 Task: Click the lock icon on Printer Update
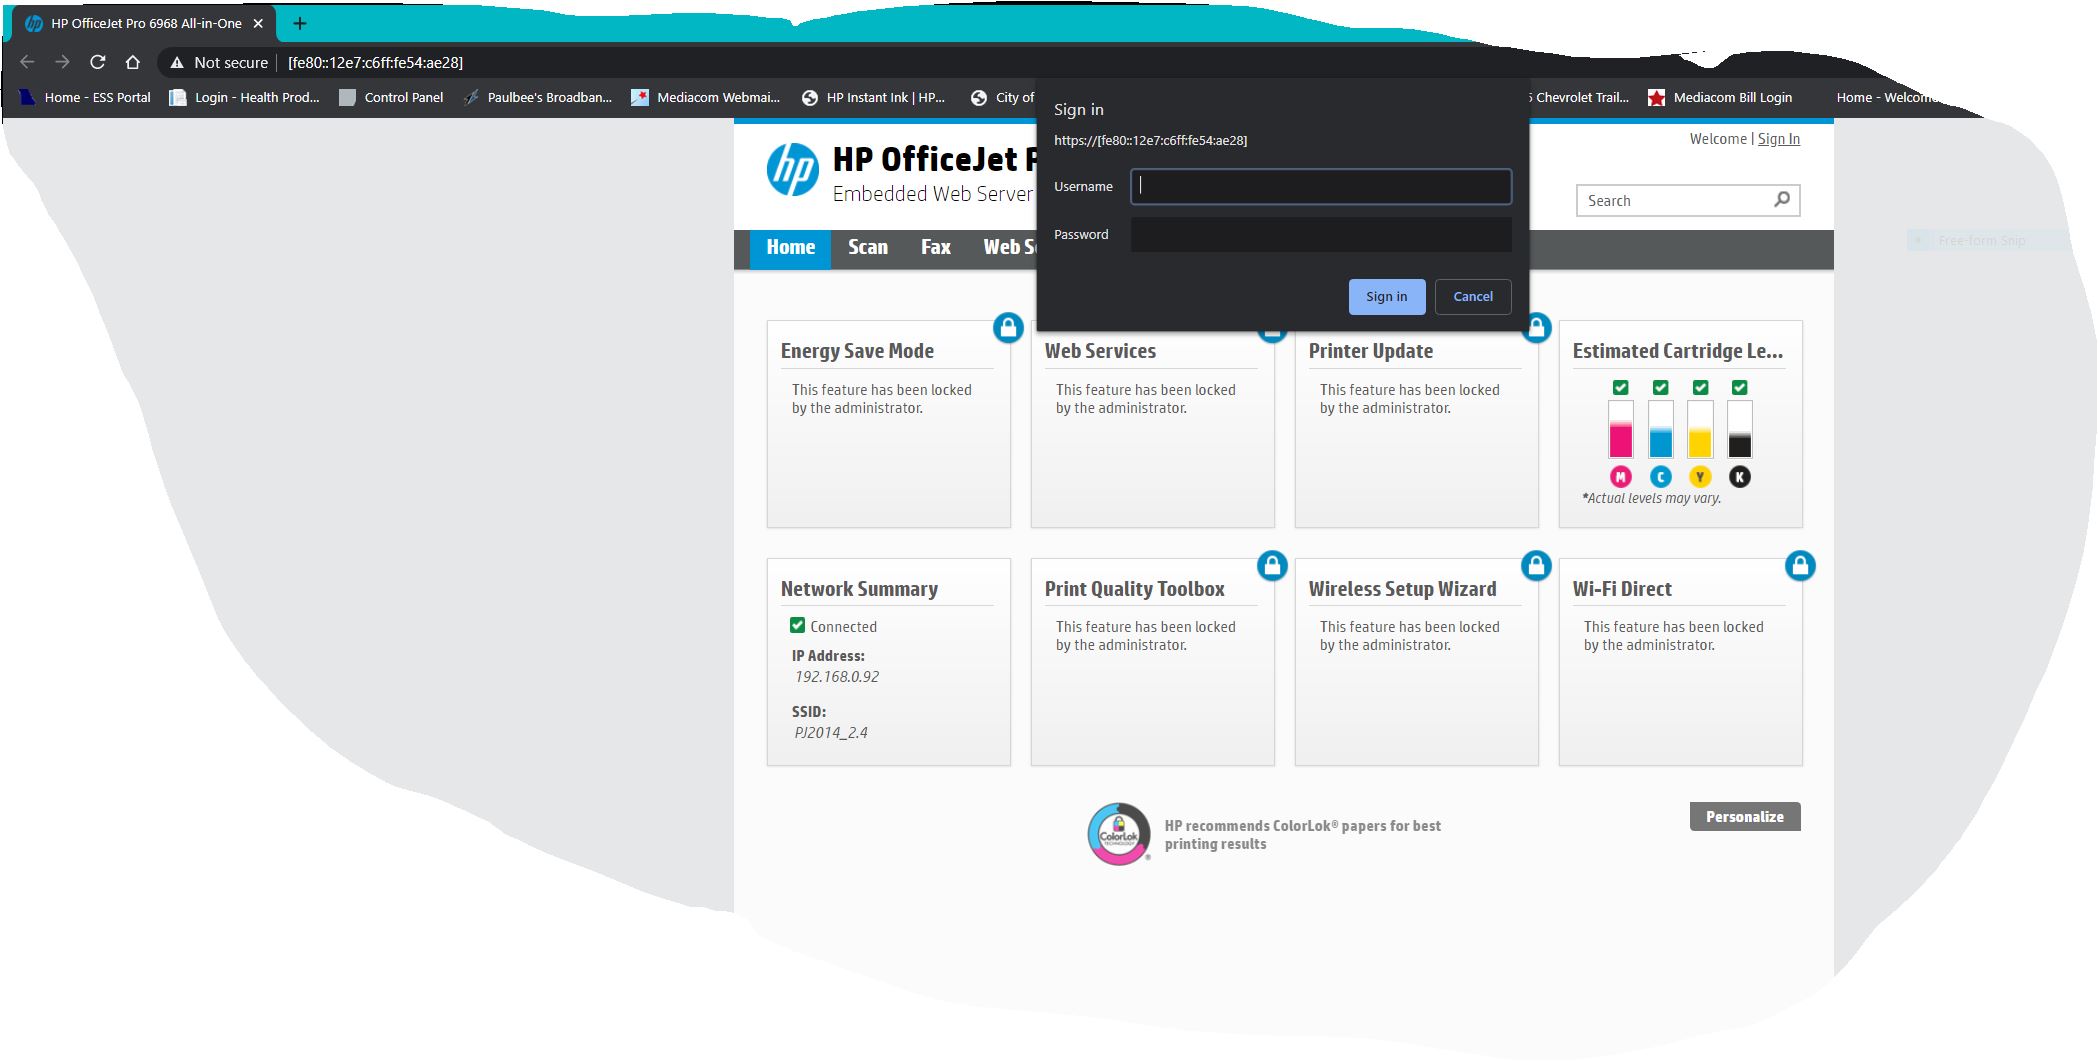[1536, 327]
